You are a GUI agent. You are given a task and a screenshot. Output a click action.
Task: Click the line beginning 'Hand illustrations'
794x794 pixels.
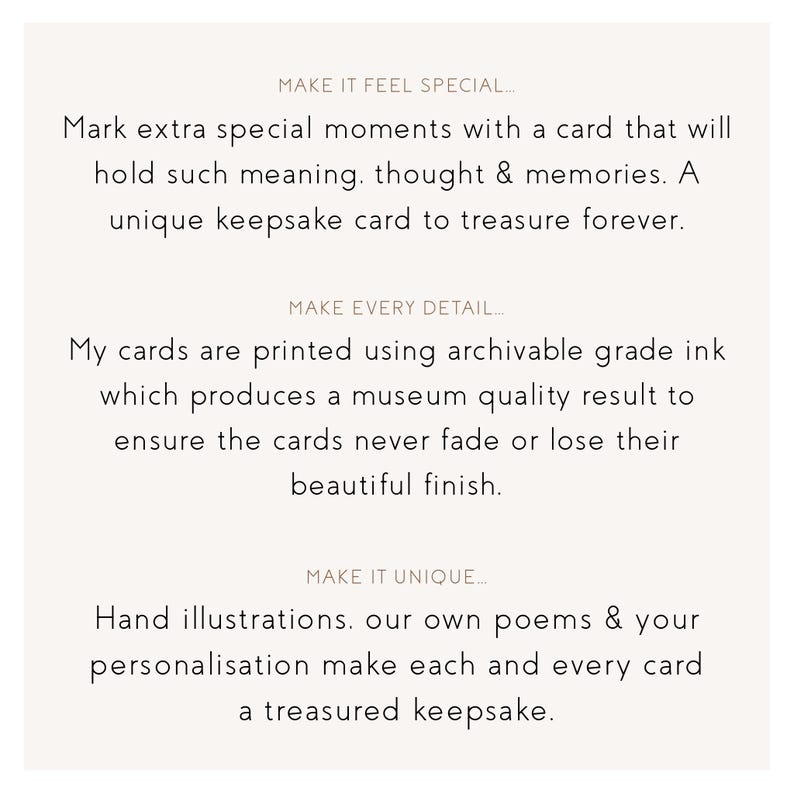pyautogui.click(x=397, y=620)
